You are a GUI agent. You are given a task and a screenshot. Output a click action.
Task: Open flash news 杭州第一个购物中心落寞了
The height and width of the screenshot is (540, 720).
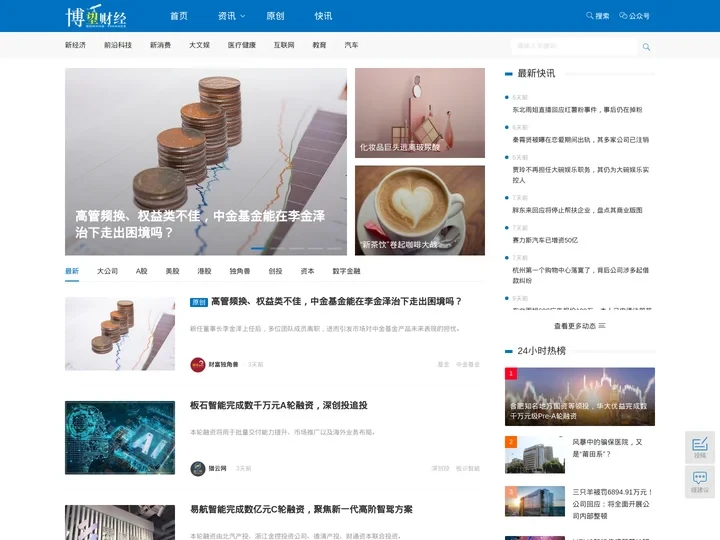580,275
